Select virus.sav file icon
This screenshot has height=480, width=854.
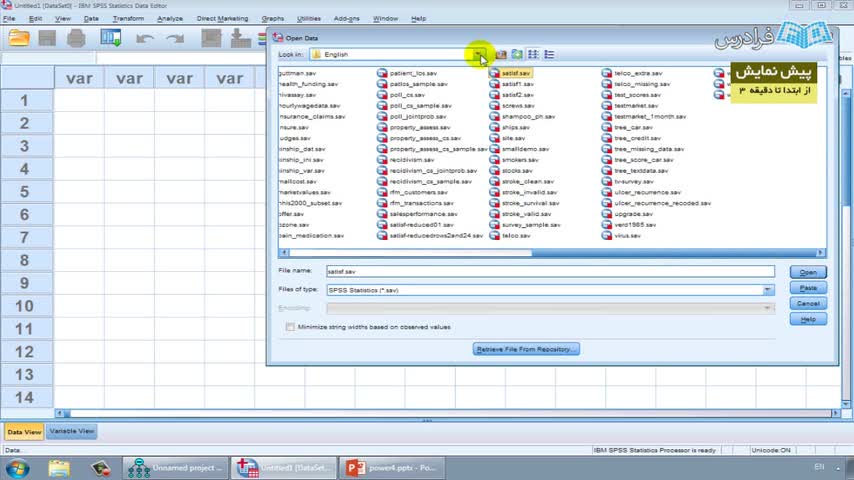[x=606, y=236]
